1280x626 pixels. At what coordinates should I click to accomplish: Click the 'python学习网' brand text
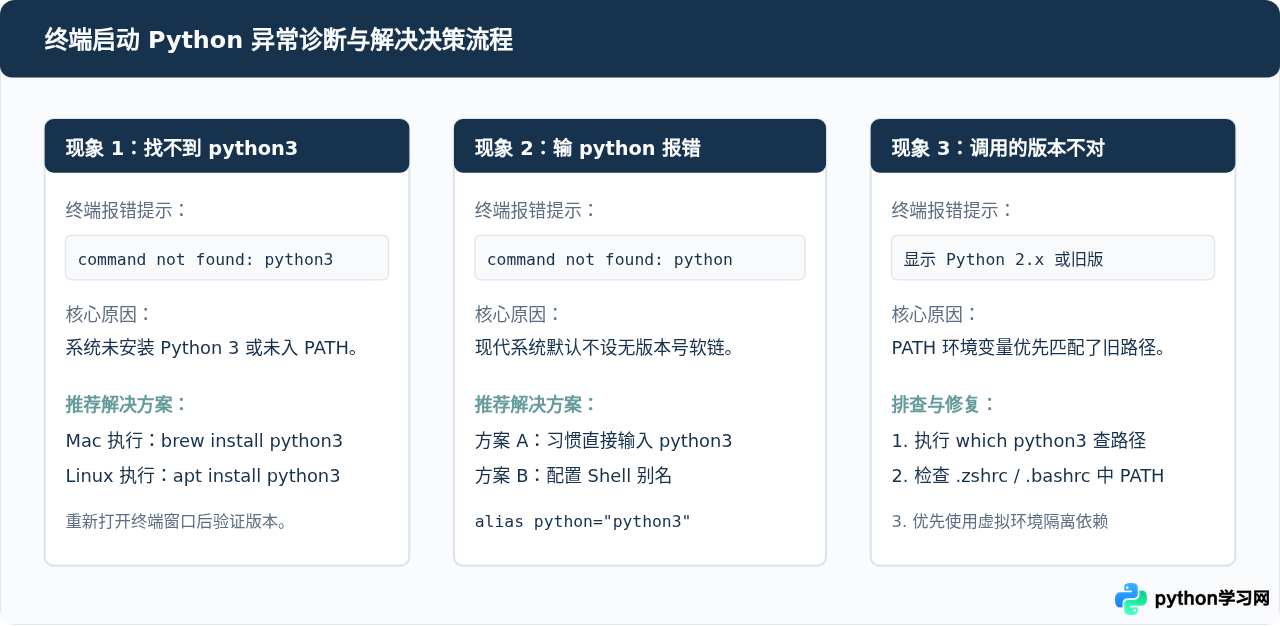click(1212, 598)
